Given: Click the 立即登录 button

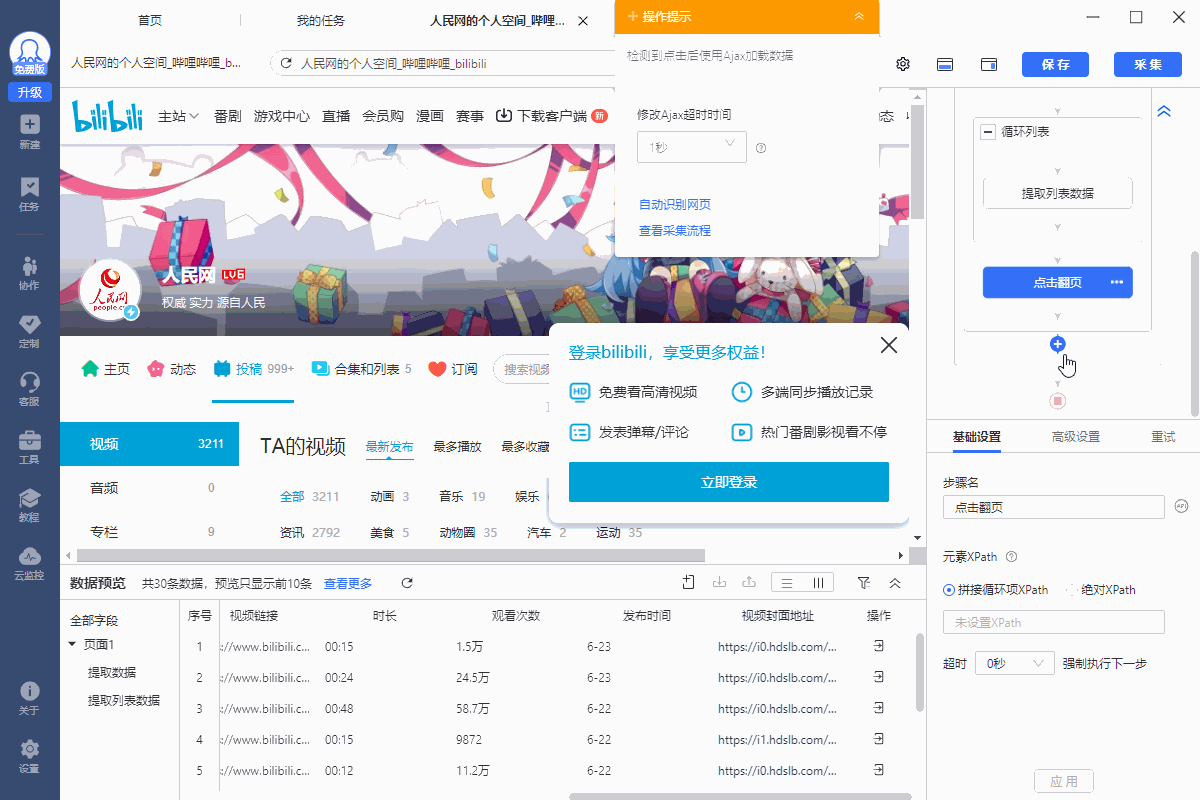Looking at the screenshot, I should [x=729, y=482].
